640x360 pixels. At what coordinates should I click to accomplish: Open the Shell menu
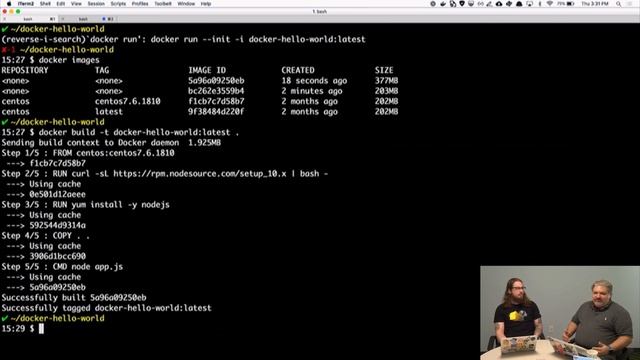[45, 4]
